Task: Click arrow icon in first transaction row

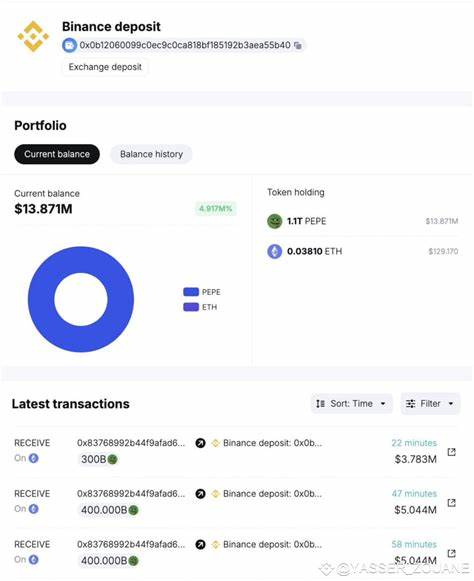Action: pyautogui.click(x=200, y=443)
